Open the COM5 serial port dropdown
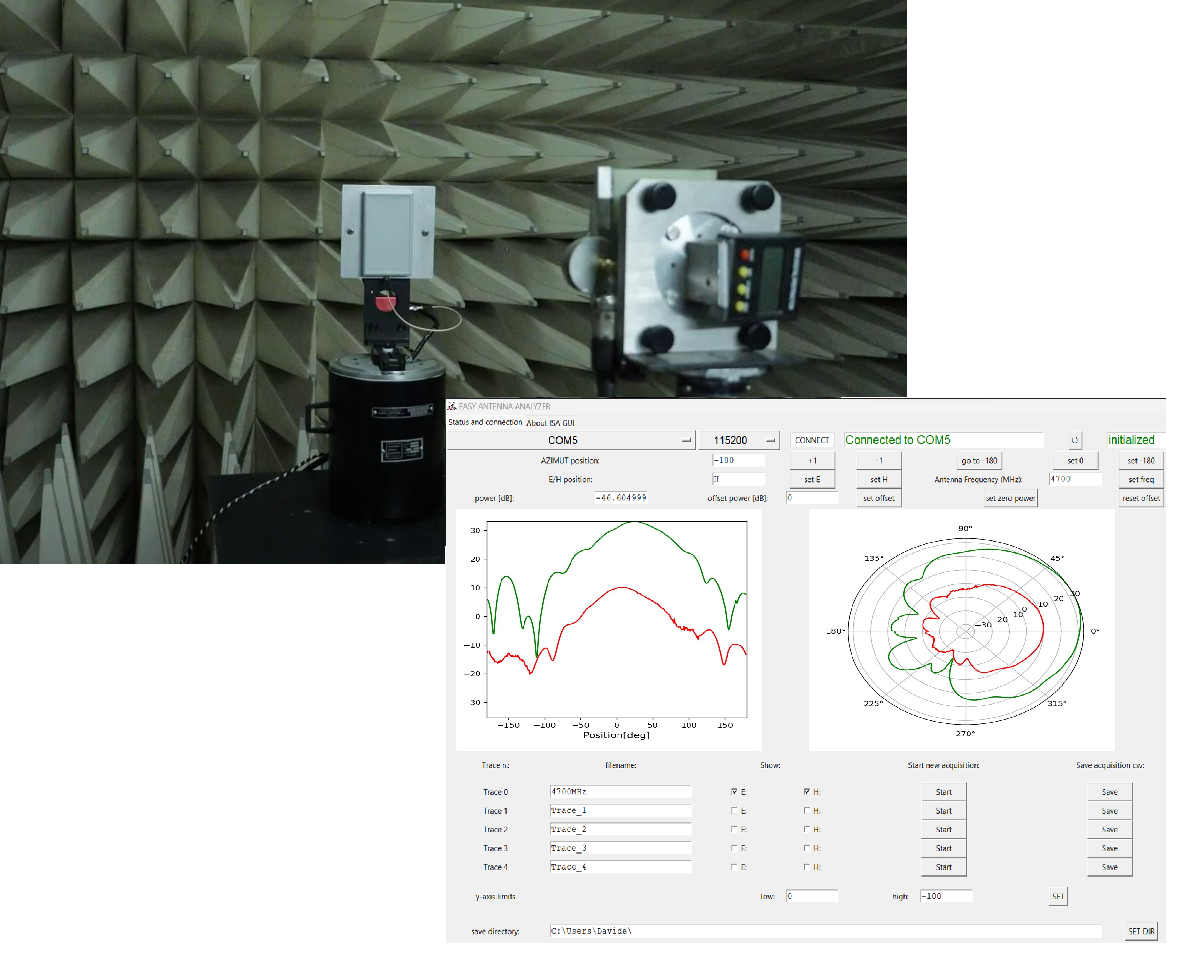 click(571, 440)
